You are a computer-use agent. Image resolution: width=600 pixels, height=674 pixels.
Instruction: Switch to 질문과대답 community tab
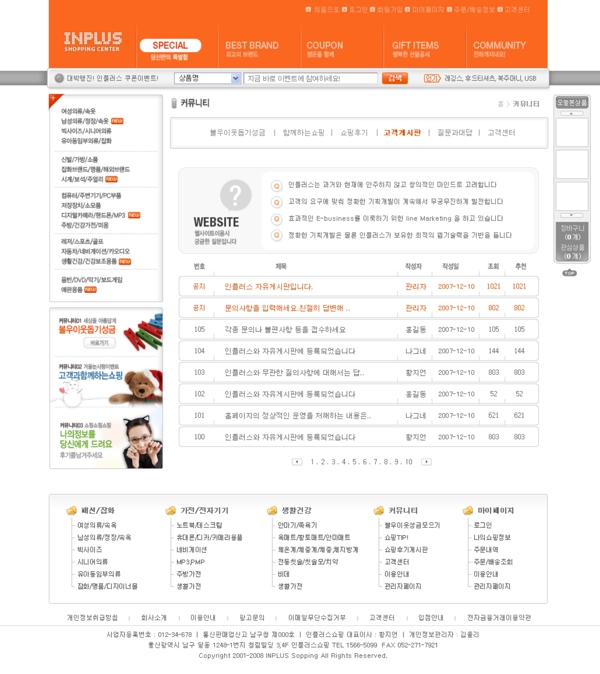point(455,132)
